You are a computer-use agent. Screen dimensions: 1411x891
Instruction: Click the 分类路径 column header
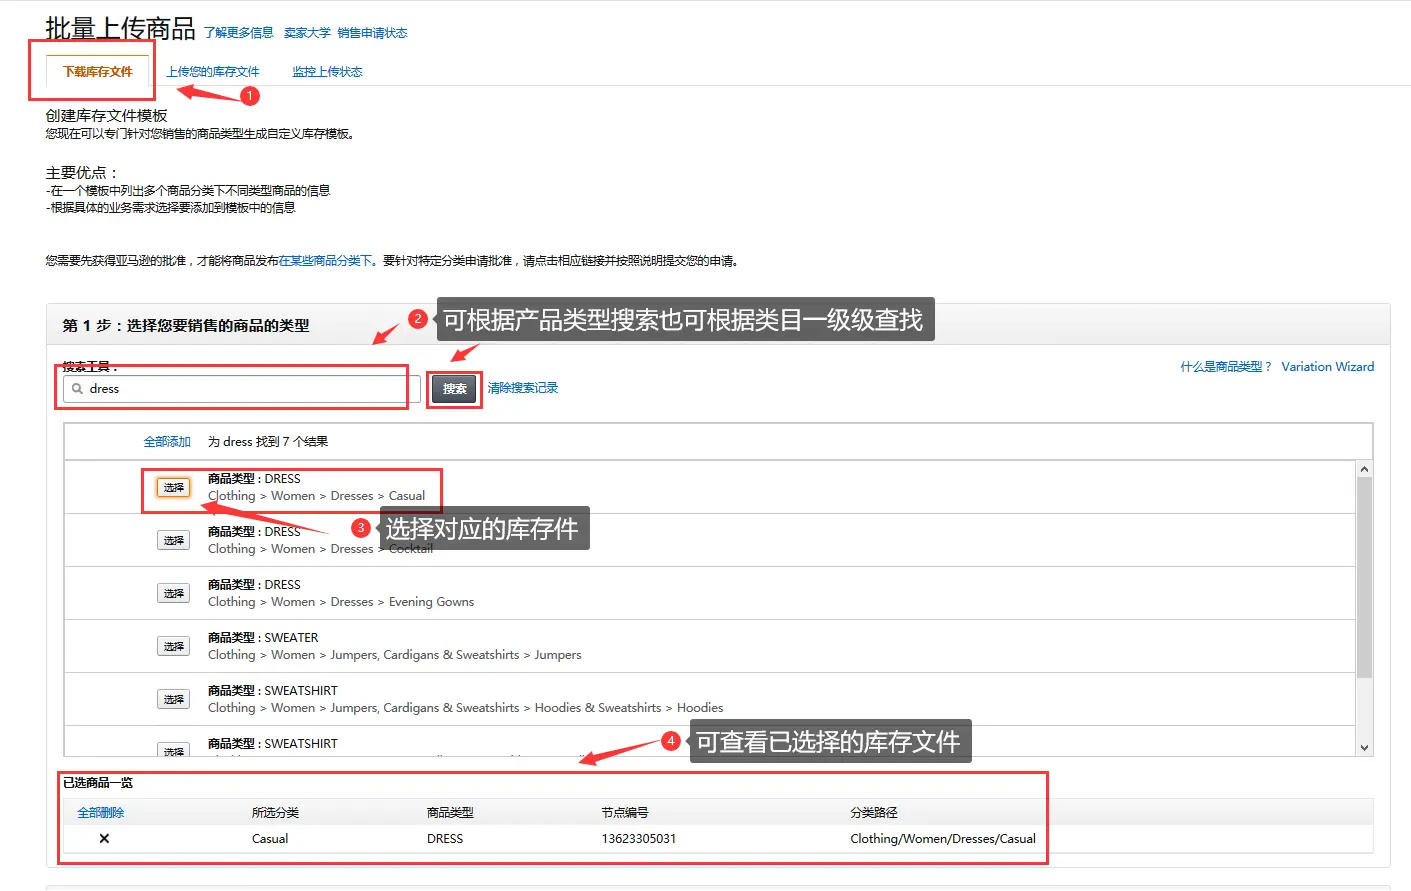coord(874,813)
